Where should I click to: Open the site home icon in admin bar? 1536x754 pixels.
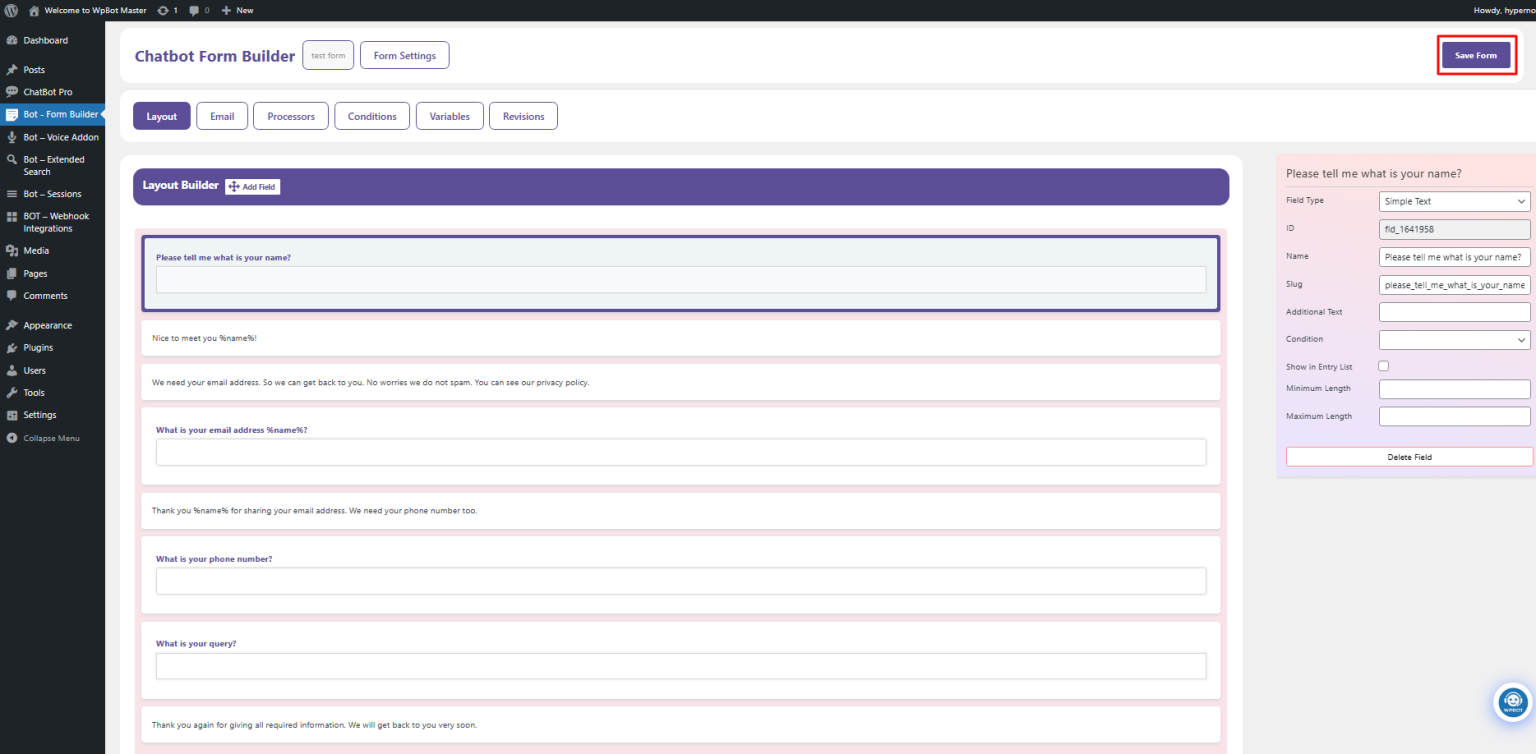pyautogui.click(x=34, y=10)
